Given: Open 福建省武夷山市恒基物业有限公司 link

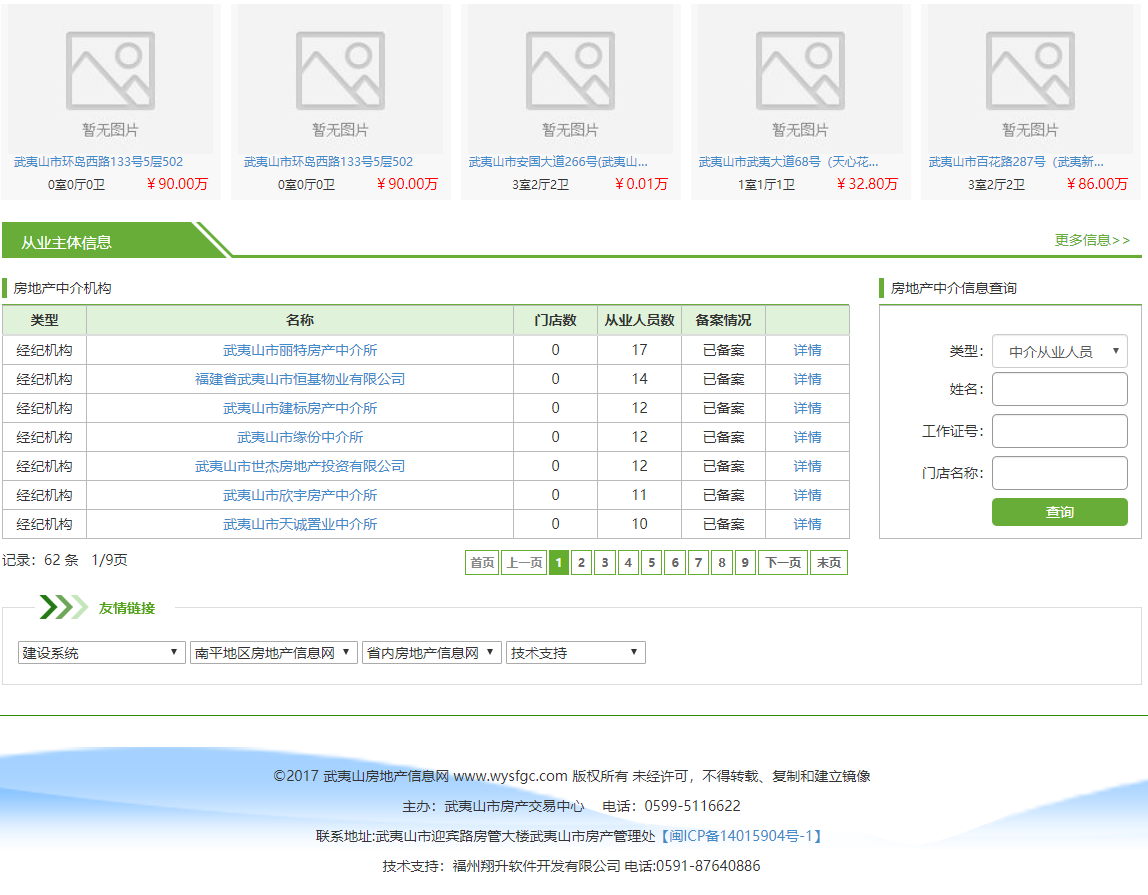Looking at the screenshot, I should 300,379.
